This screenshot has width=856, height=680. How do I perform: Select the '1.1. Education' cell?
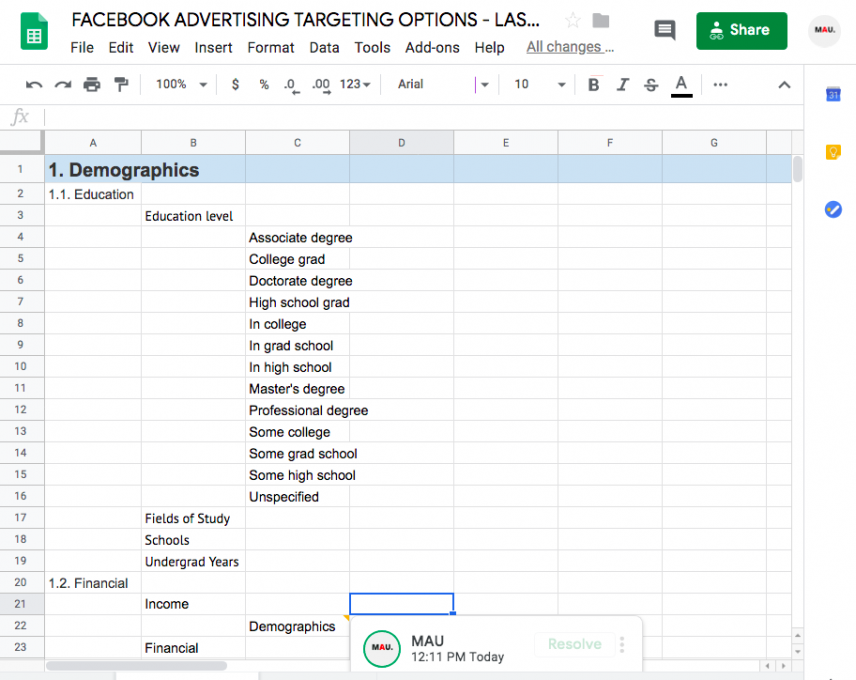coord(93,194)
